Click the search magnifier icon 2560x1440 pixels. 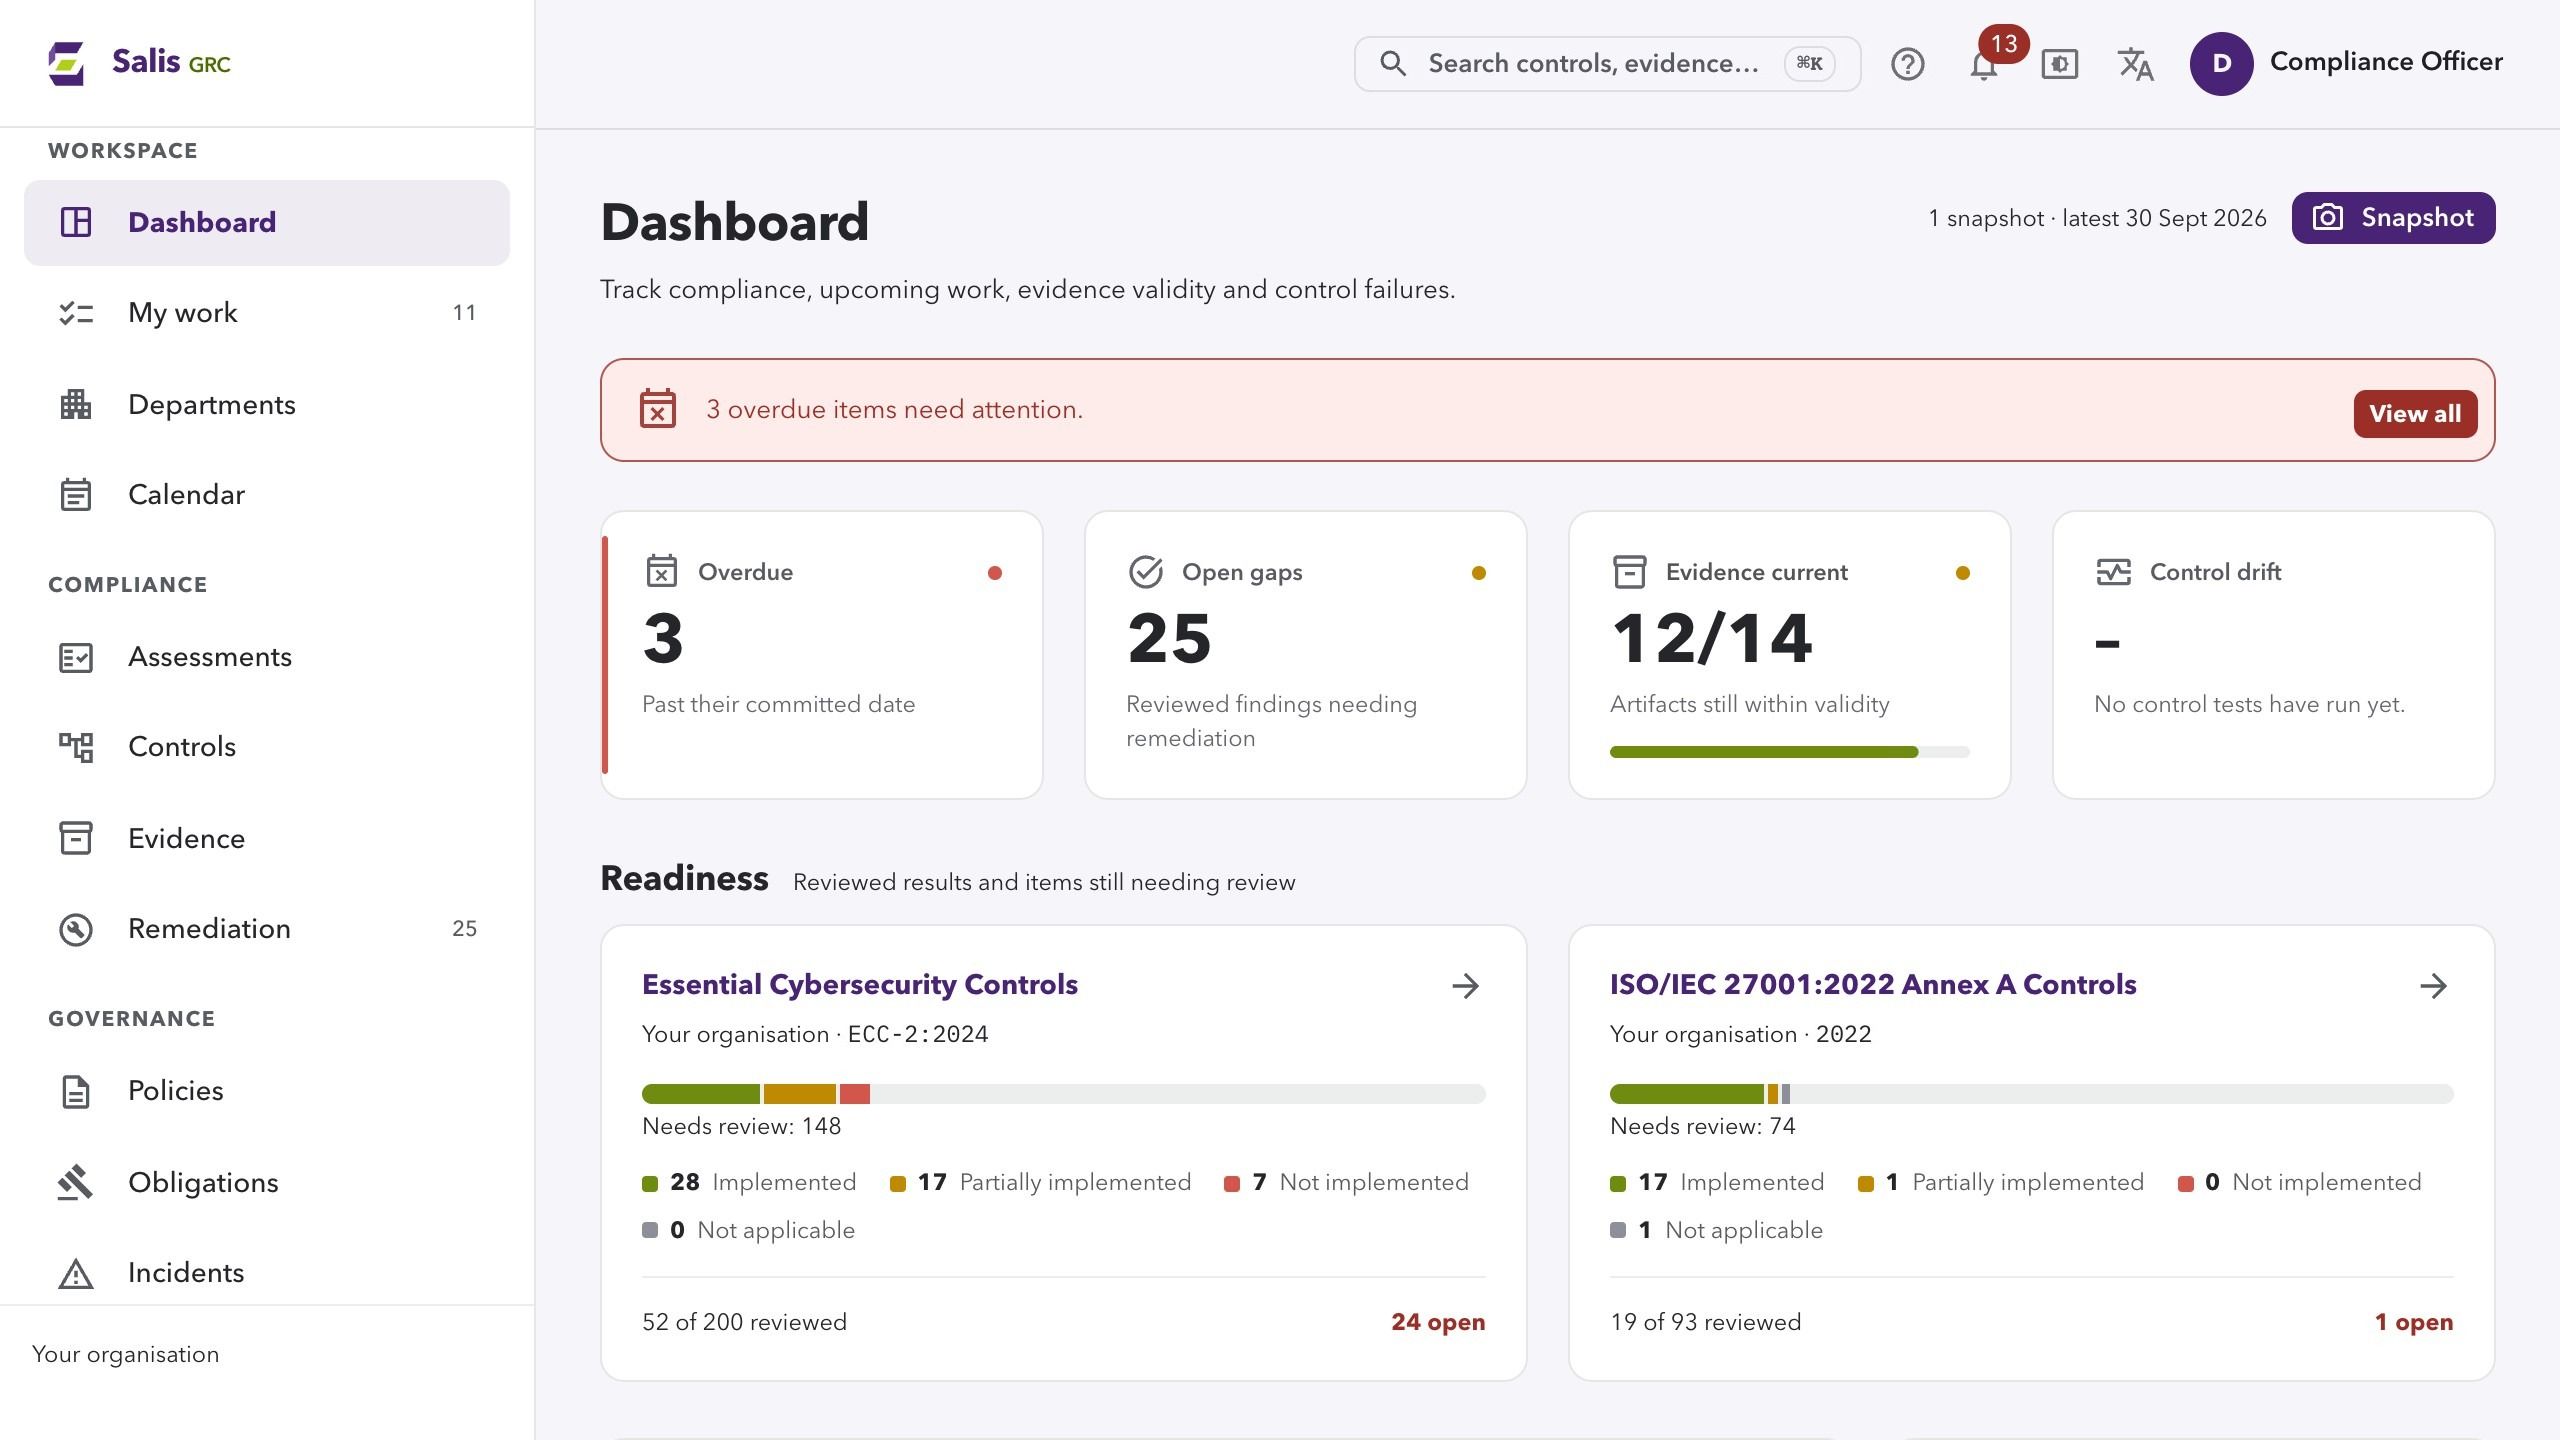pyautogui.click(x=1392, y=63)
